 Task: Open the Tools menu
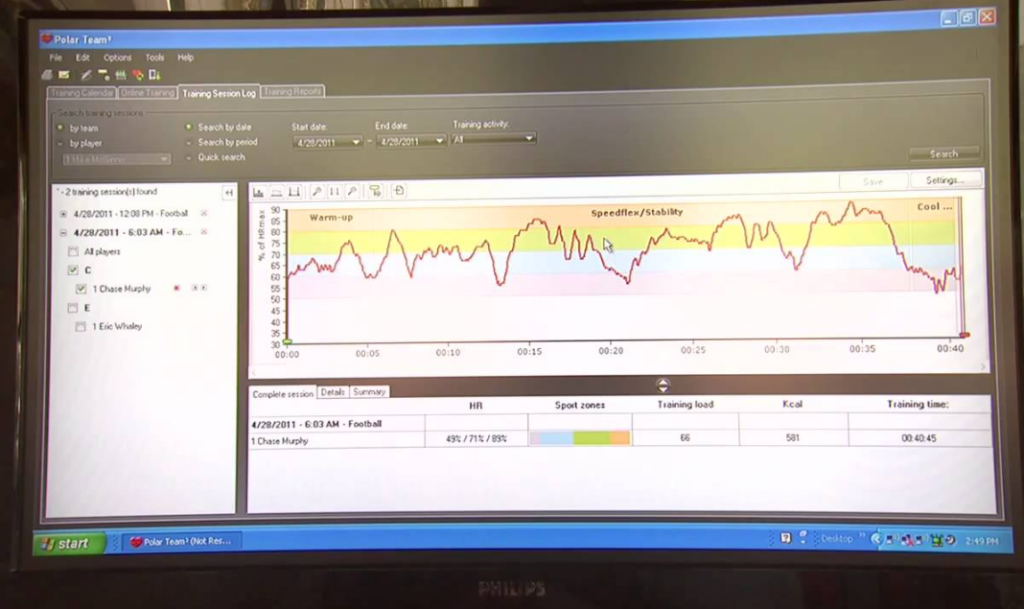(x=155, y=57)
